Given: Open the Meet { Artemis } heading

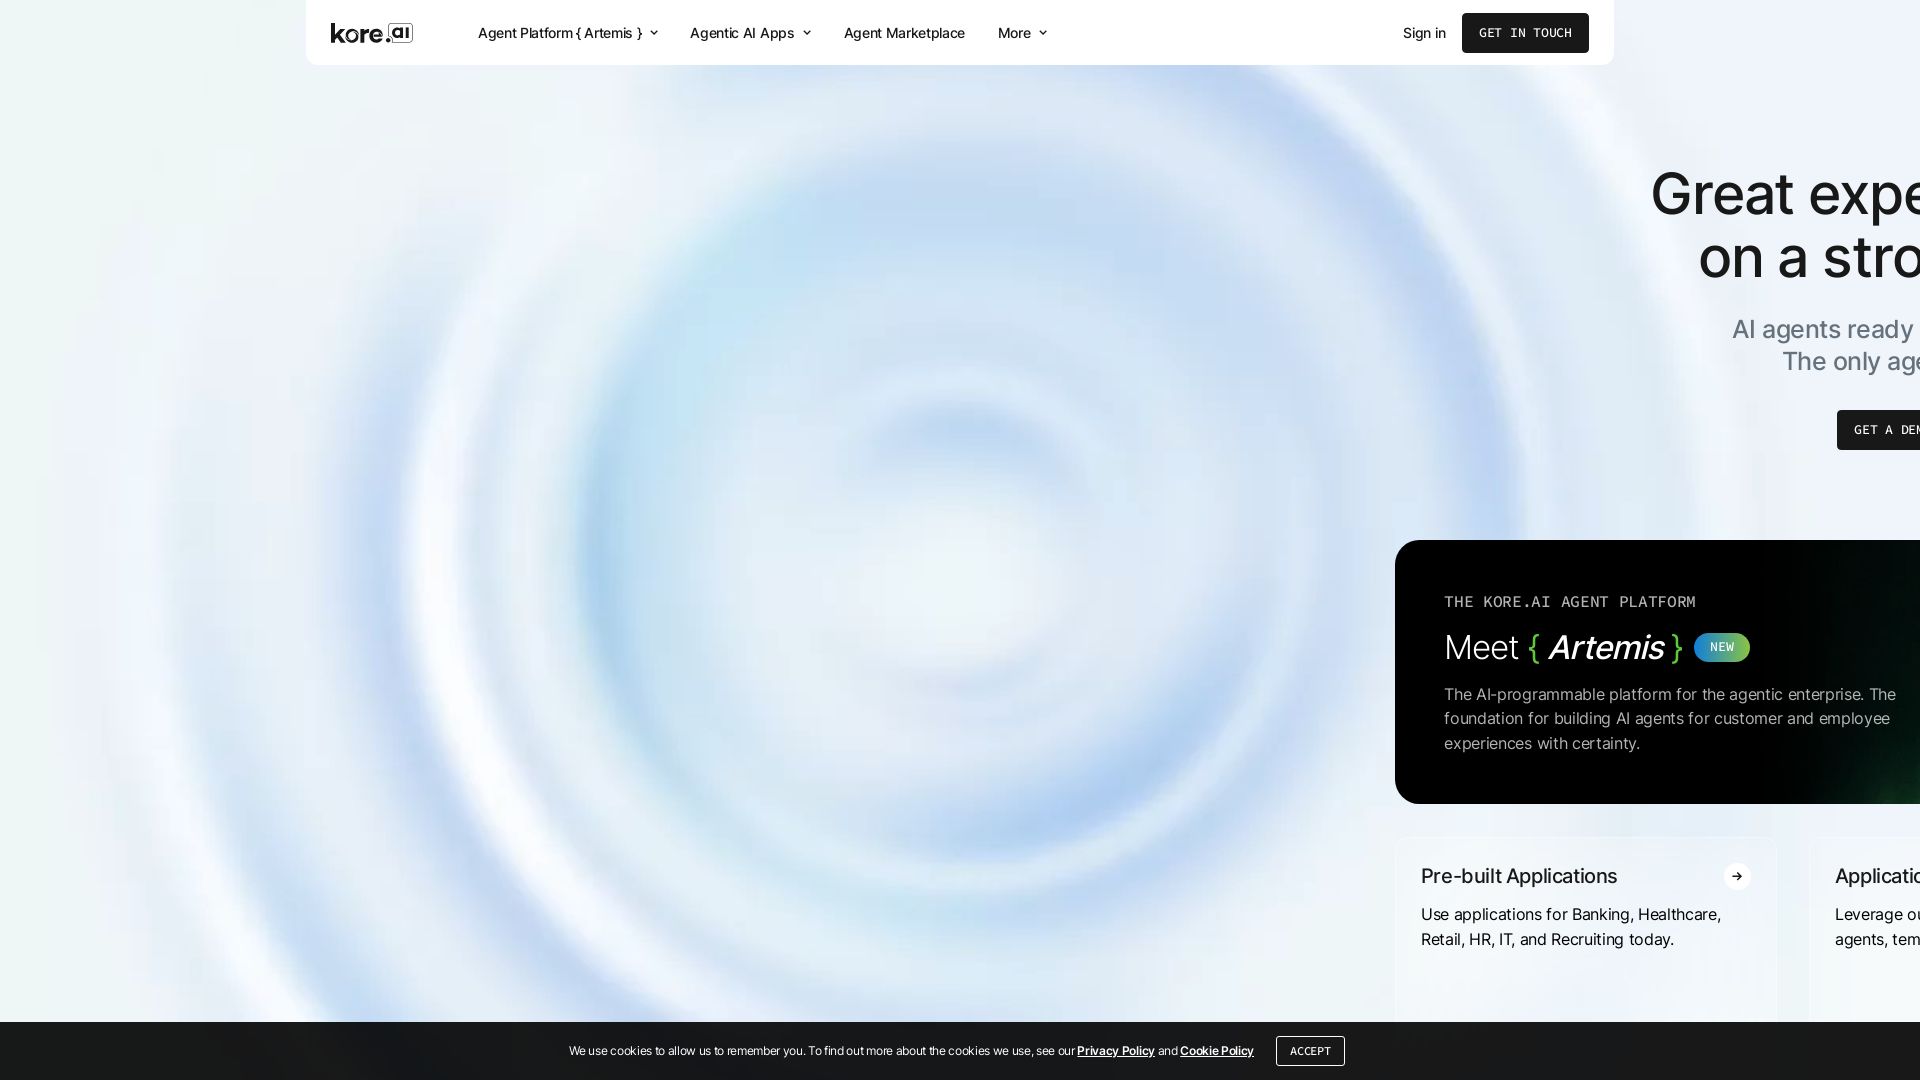Looking at the screenshot, I should (x=1564, y=647).
